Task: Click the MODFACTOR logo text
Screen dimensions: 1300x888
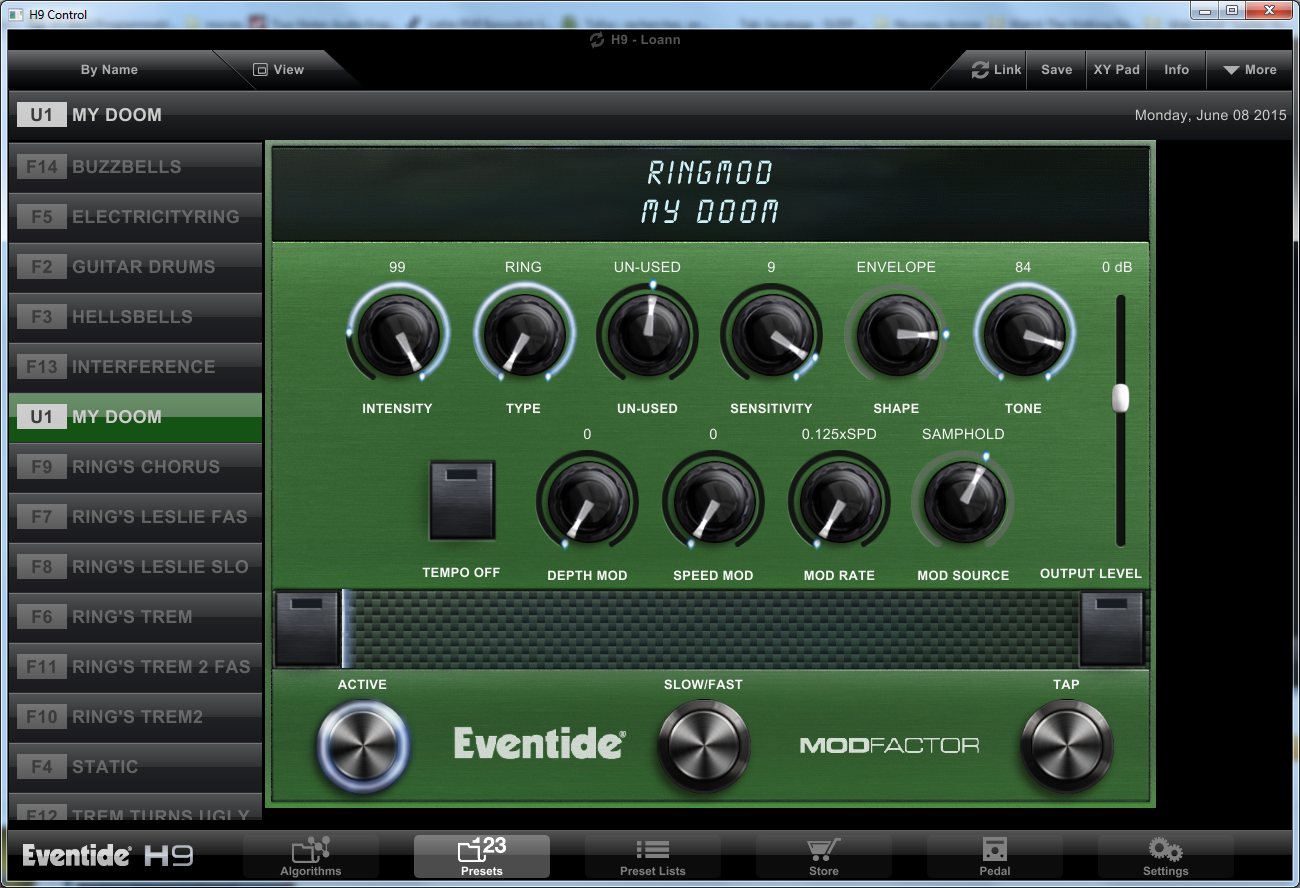Action: coord(889,745)
